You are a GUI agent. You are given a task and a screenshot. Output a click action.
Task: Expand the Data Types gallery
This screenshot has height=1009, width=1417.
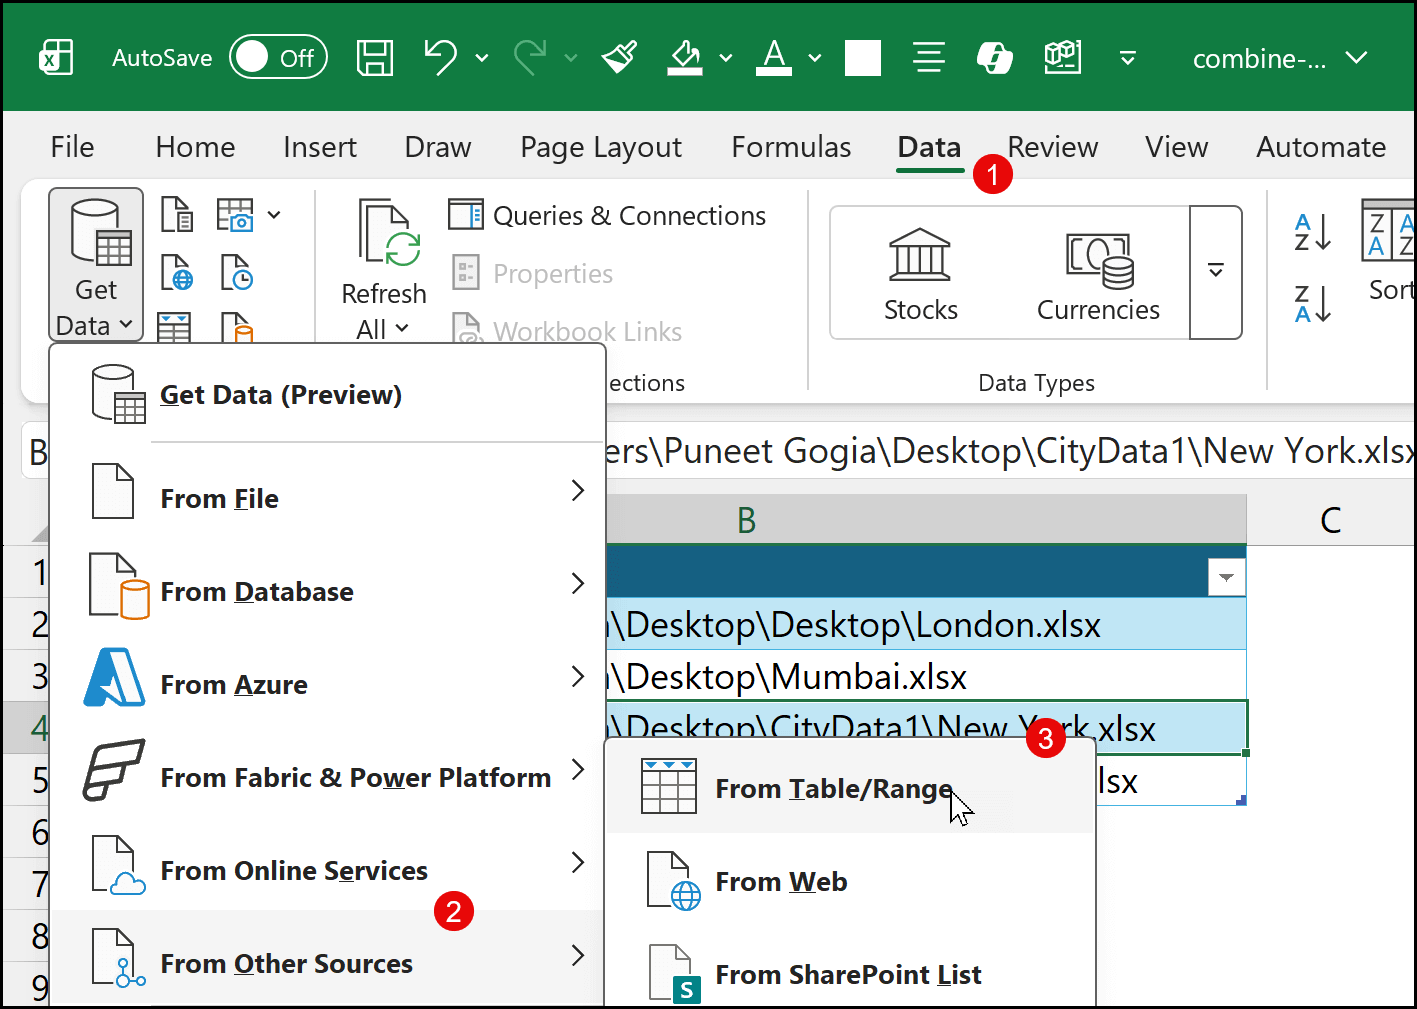tap(1216, 272)
